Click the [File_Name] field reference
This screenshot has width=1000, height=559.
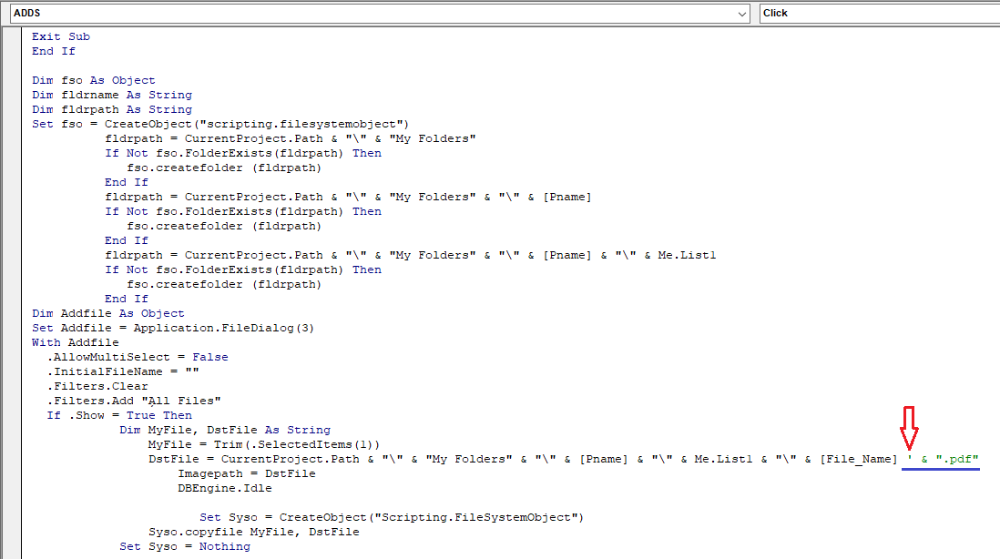click(x=858, y=460)
